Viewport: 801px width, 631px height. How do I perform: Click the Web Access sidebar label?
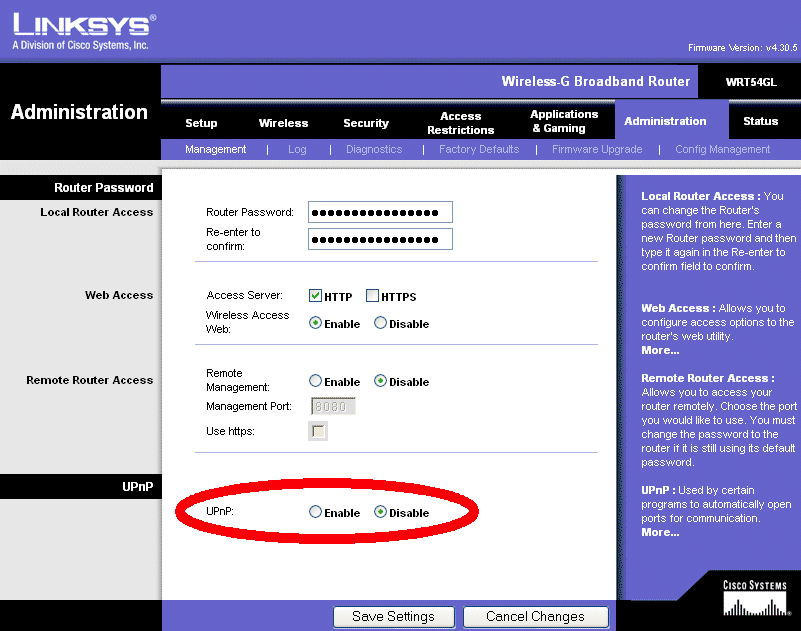pyautogui.click(x=119, y=295)
